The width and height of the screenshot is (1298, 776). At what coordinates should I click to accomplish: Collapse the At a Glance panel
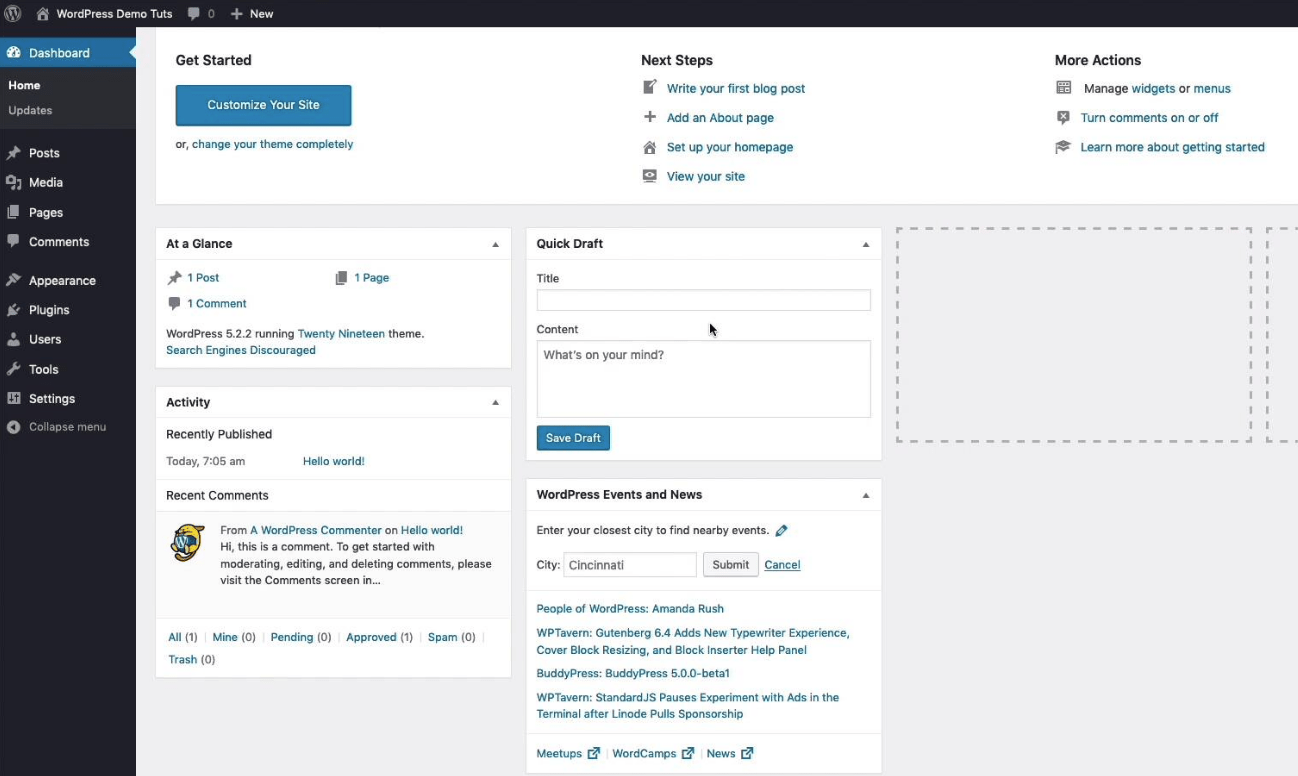495,244
